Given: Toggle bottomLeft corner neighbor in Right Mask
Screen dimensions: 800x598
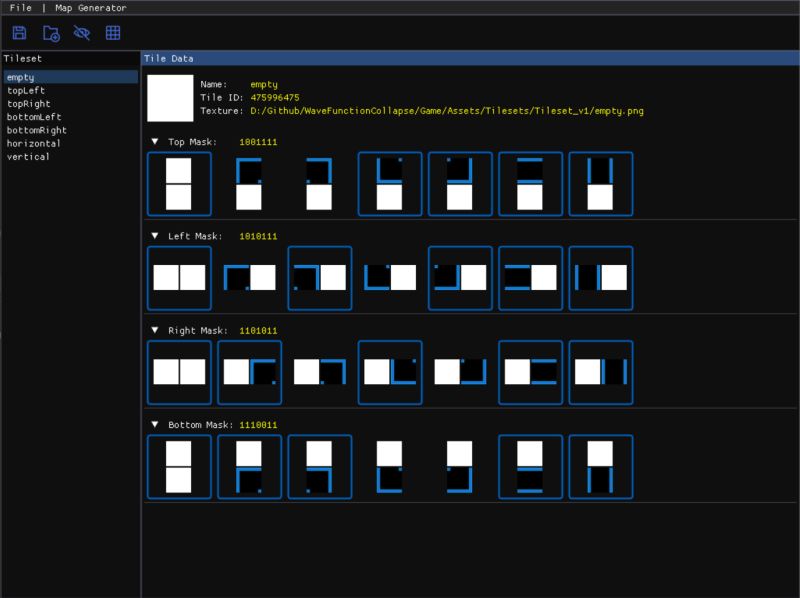Looking at the screenshot, I should tap(390, 372).
